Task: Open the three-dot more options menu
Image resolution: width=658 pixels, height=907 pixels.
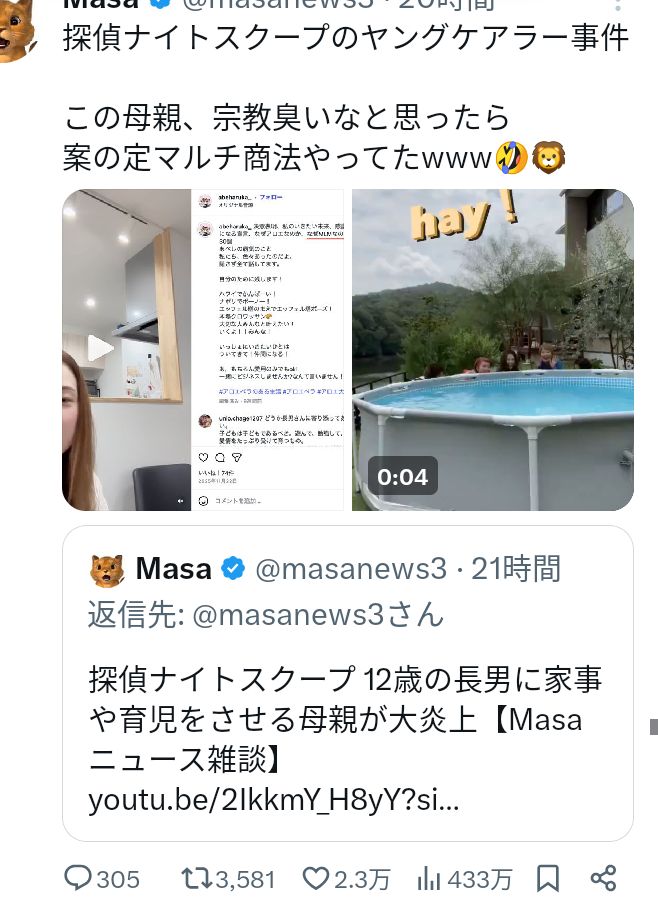Action: [618, 5]
